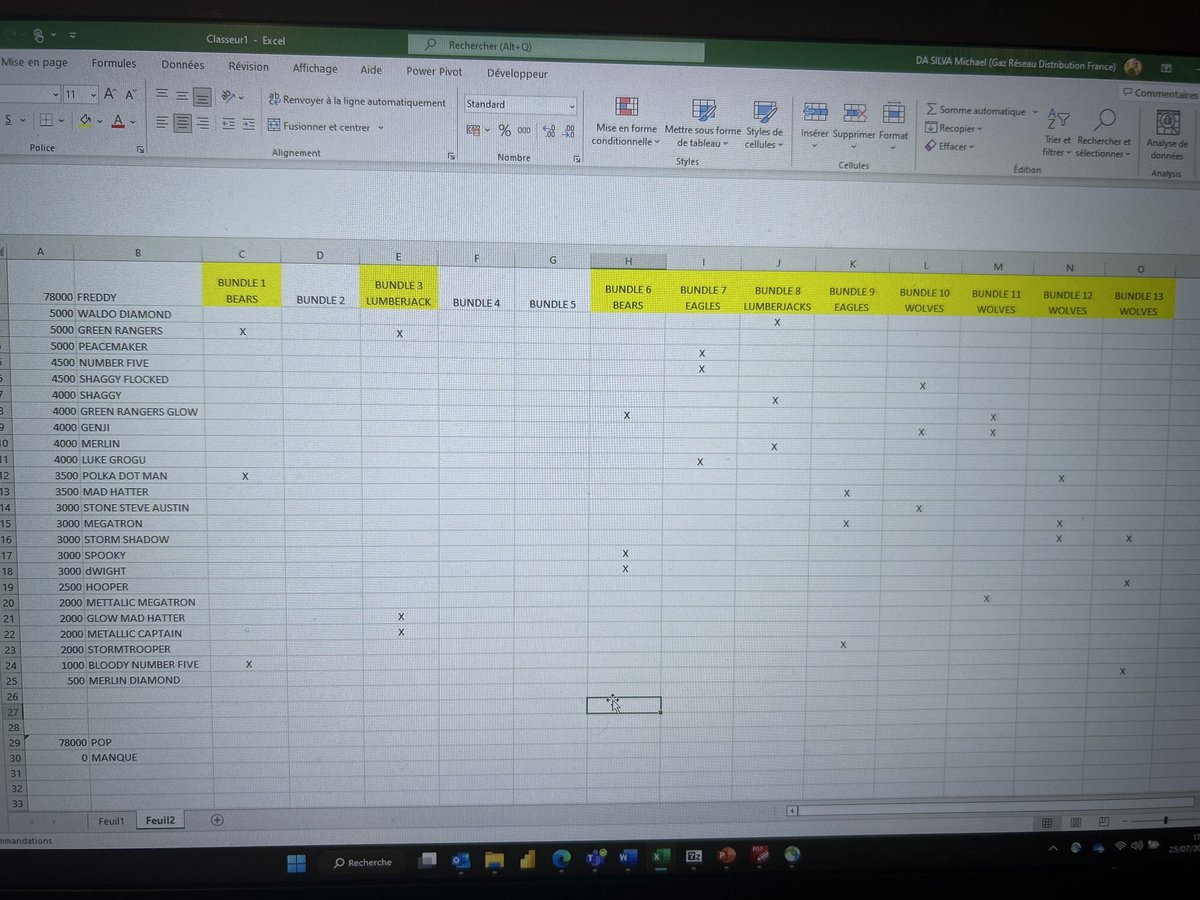Click Somme automatique button

pyautogui.click(x=976, y=111)
